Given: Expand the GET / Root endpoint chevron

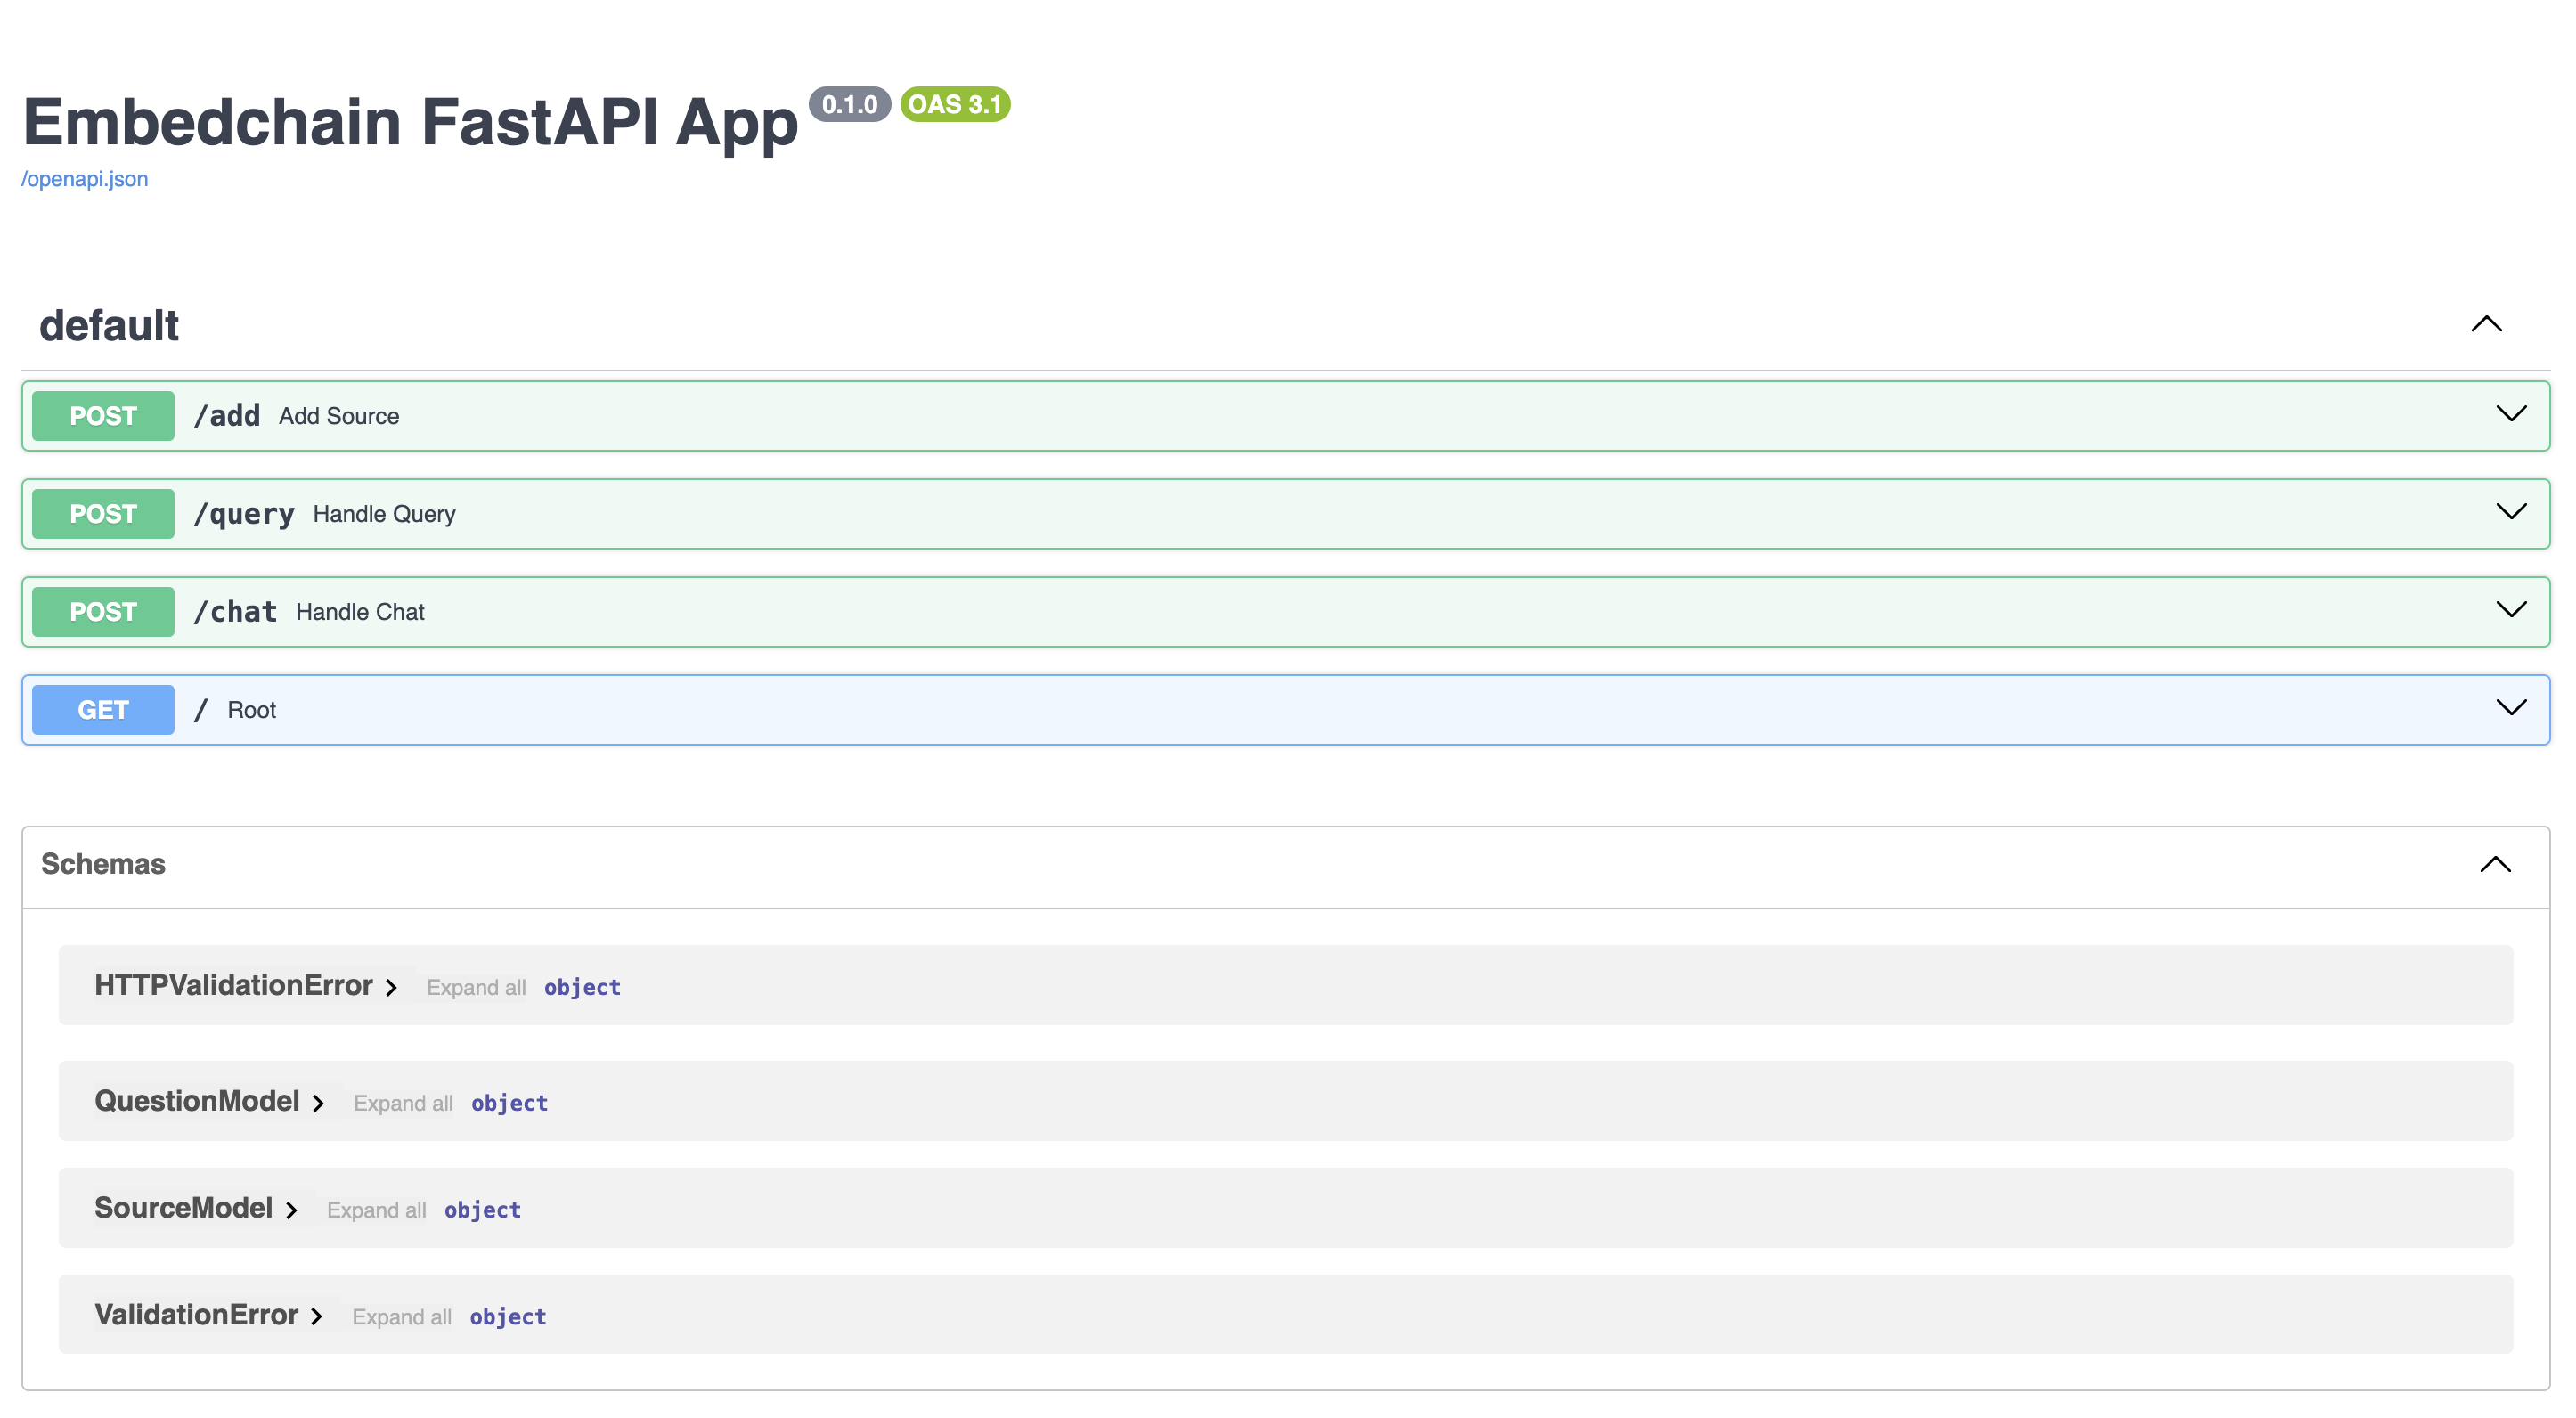Looking at the screenshot, I should tap(2510, 709).
